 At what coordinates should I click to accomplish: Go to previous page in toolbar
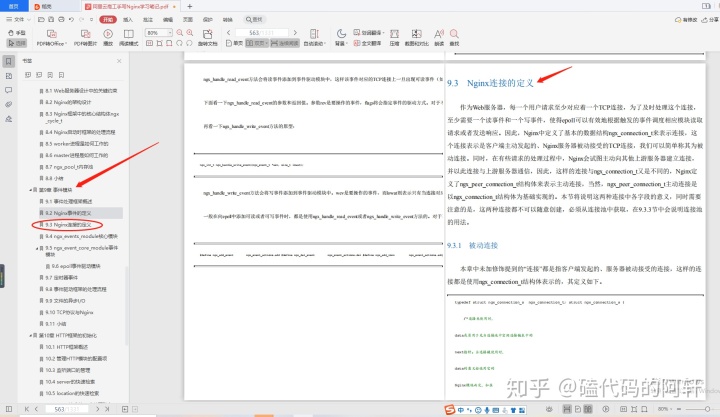pos(228,33)
